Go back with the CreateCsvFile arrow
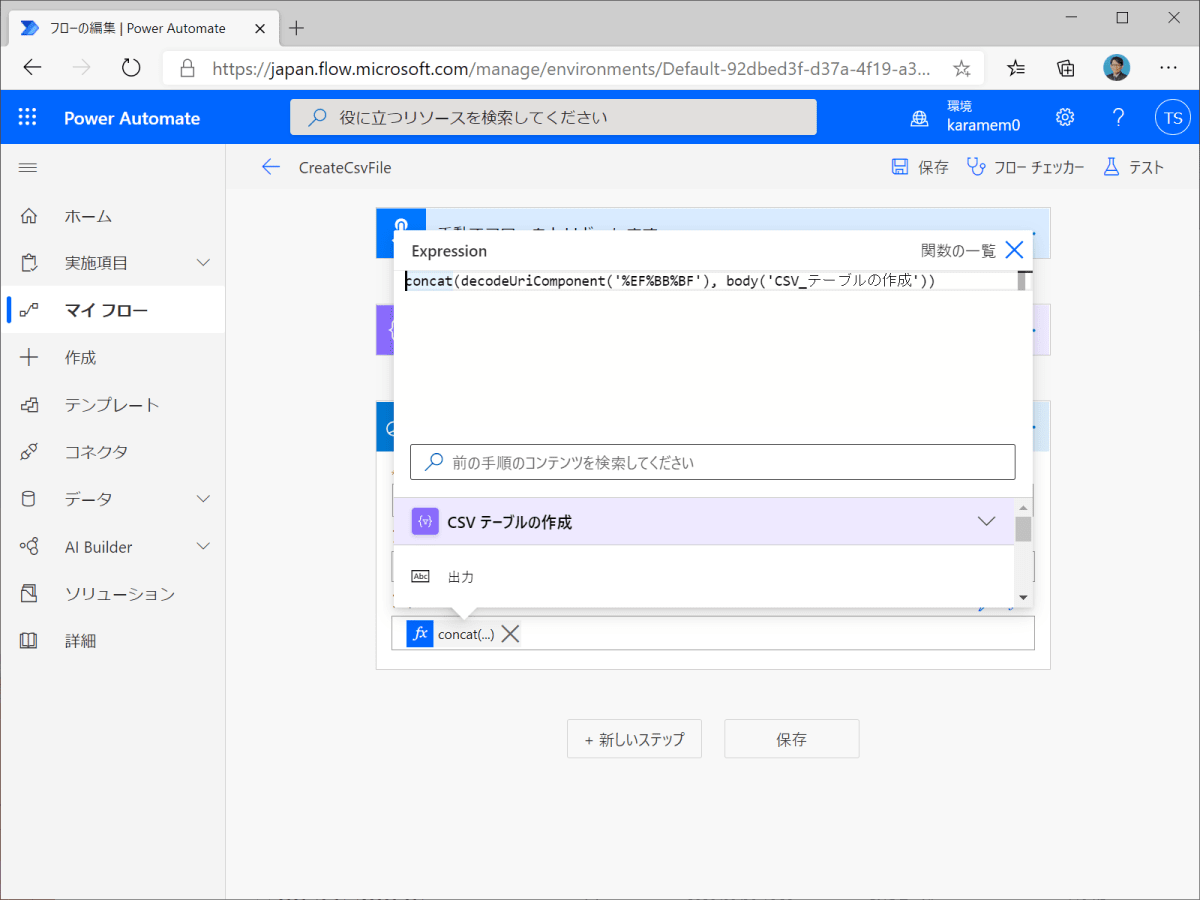The image size is (1200, 900). 270,167
